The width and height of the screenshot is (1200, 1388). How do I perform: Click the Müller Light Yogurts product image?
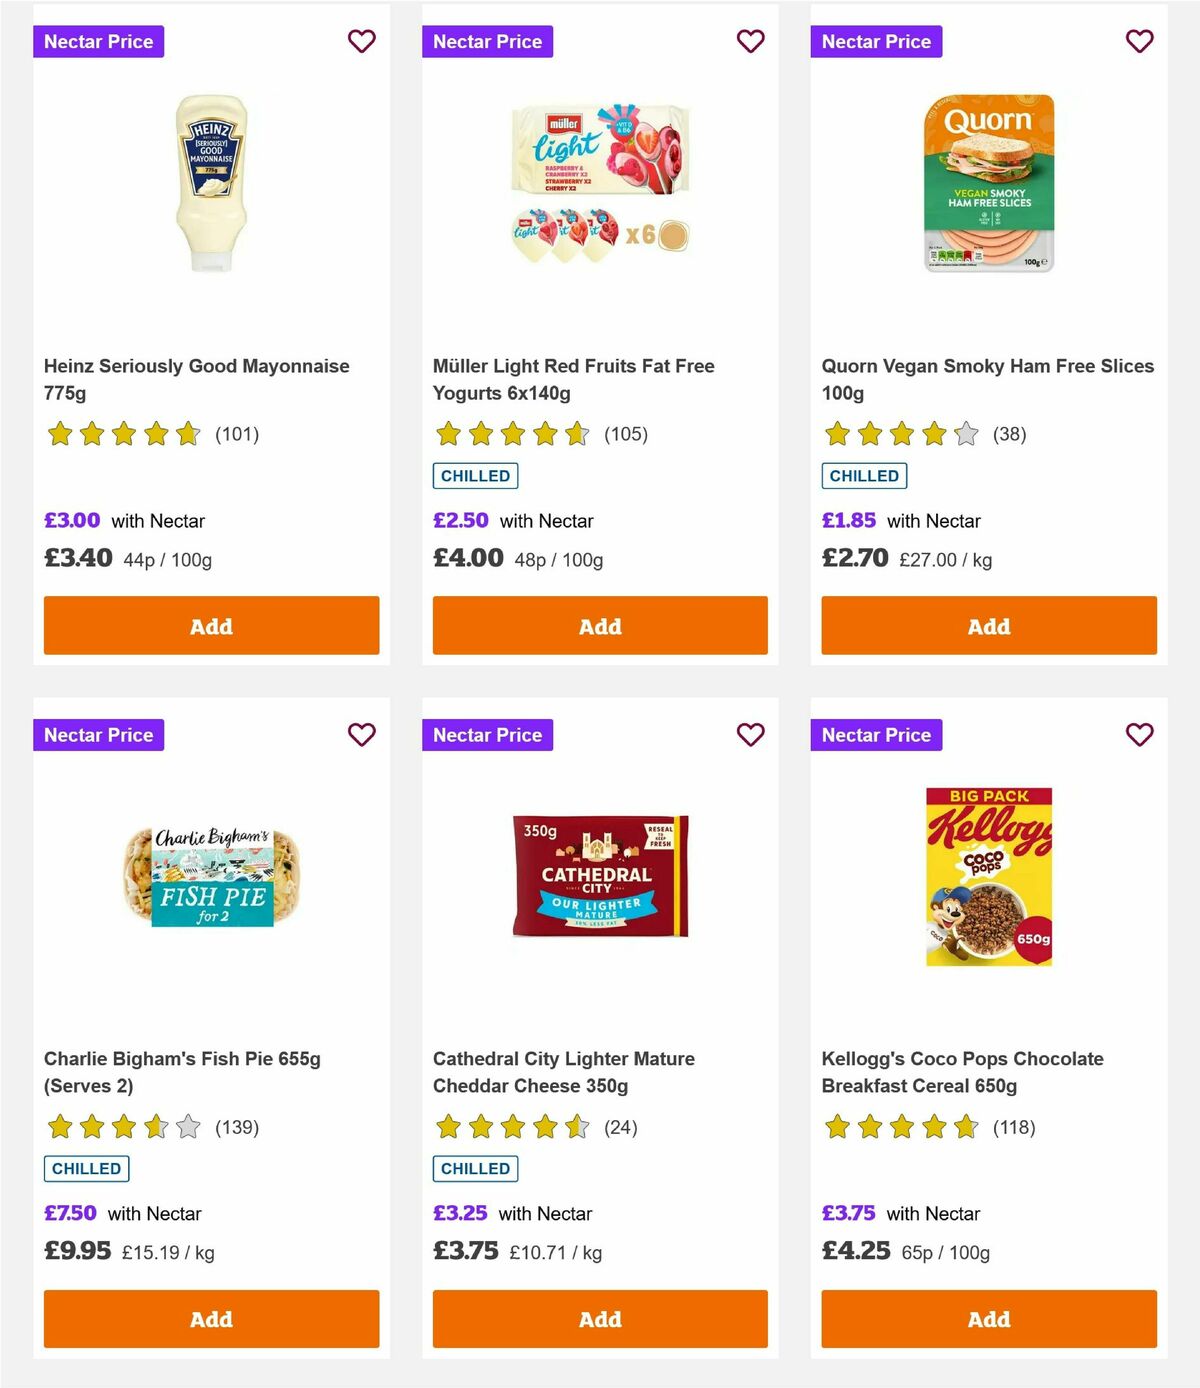tap(600, 180)
